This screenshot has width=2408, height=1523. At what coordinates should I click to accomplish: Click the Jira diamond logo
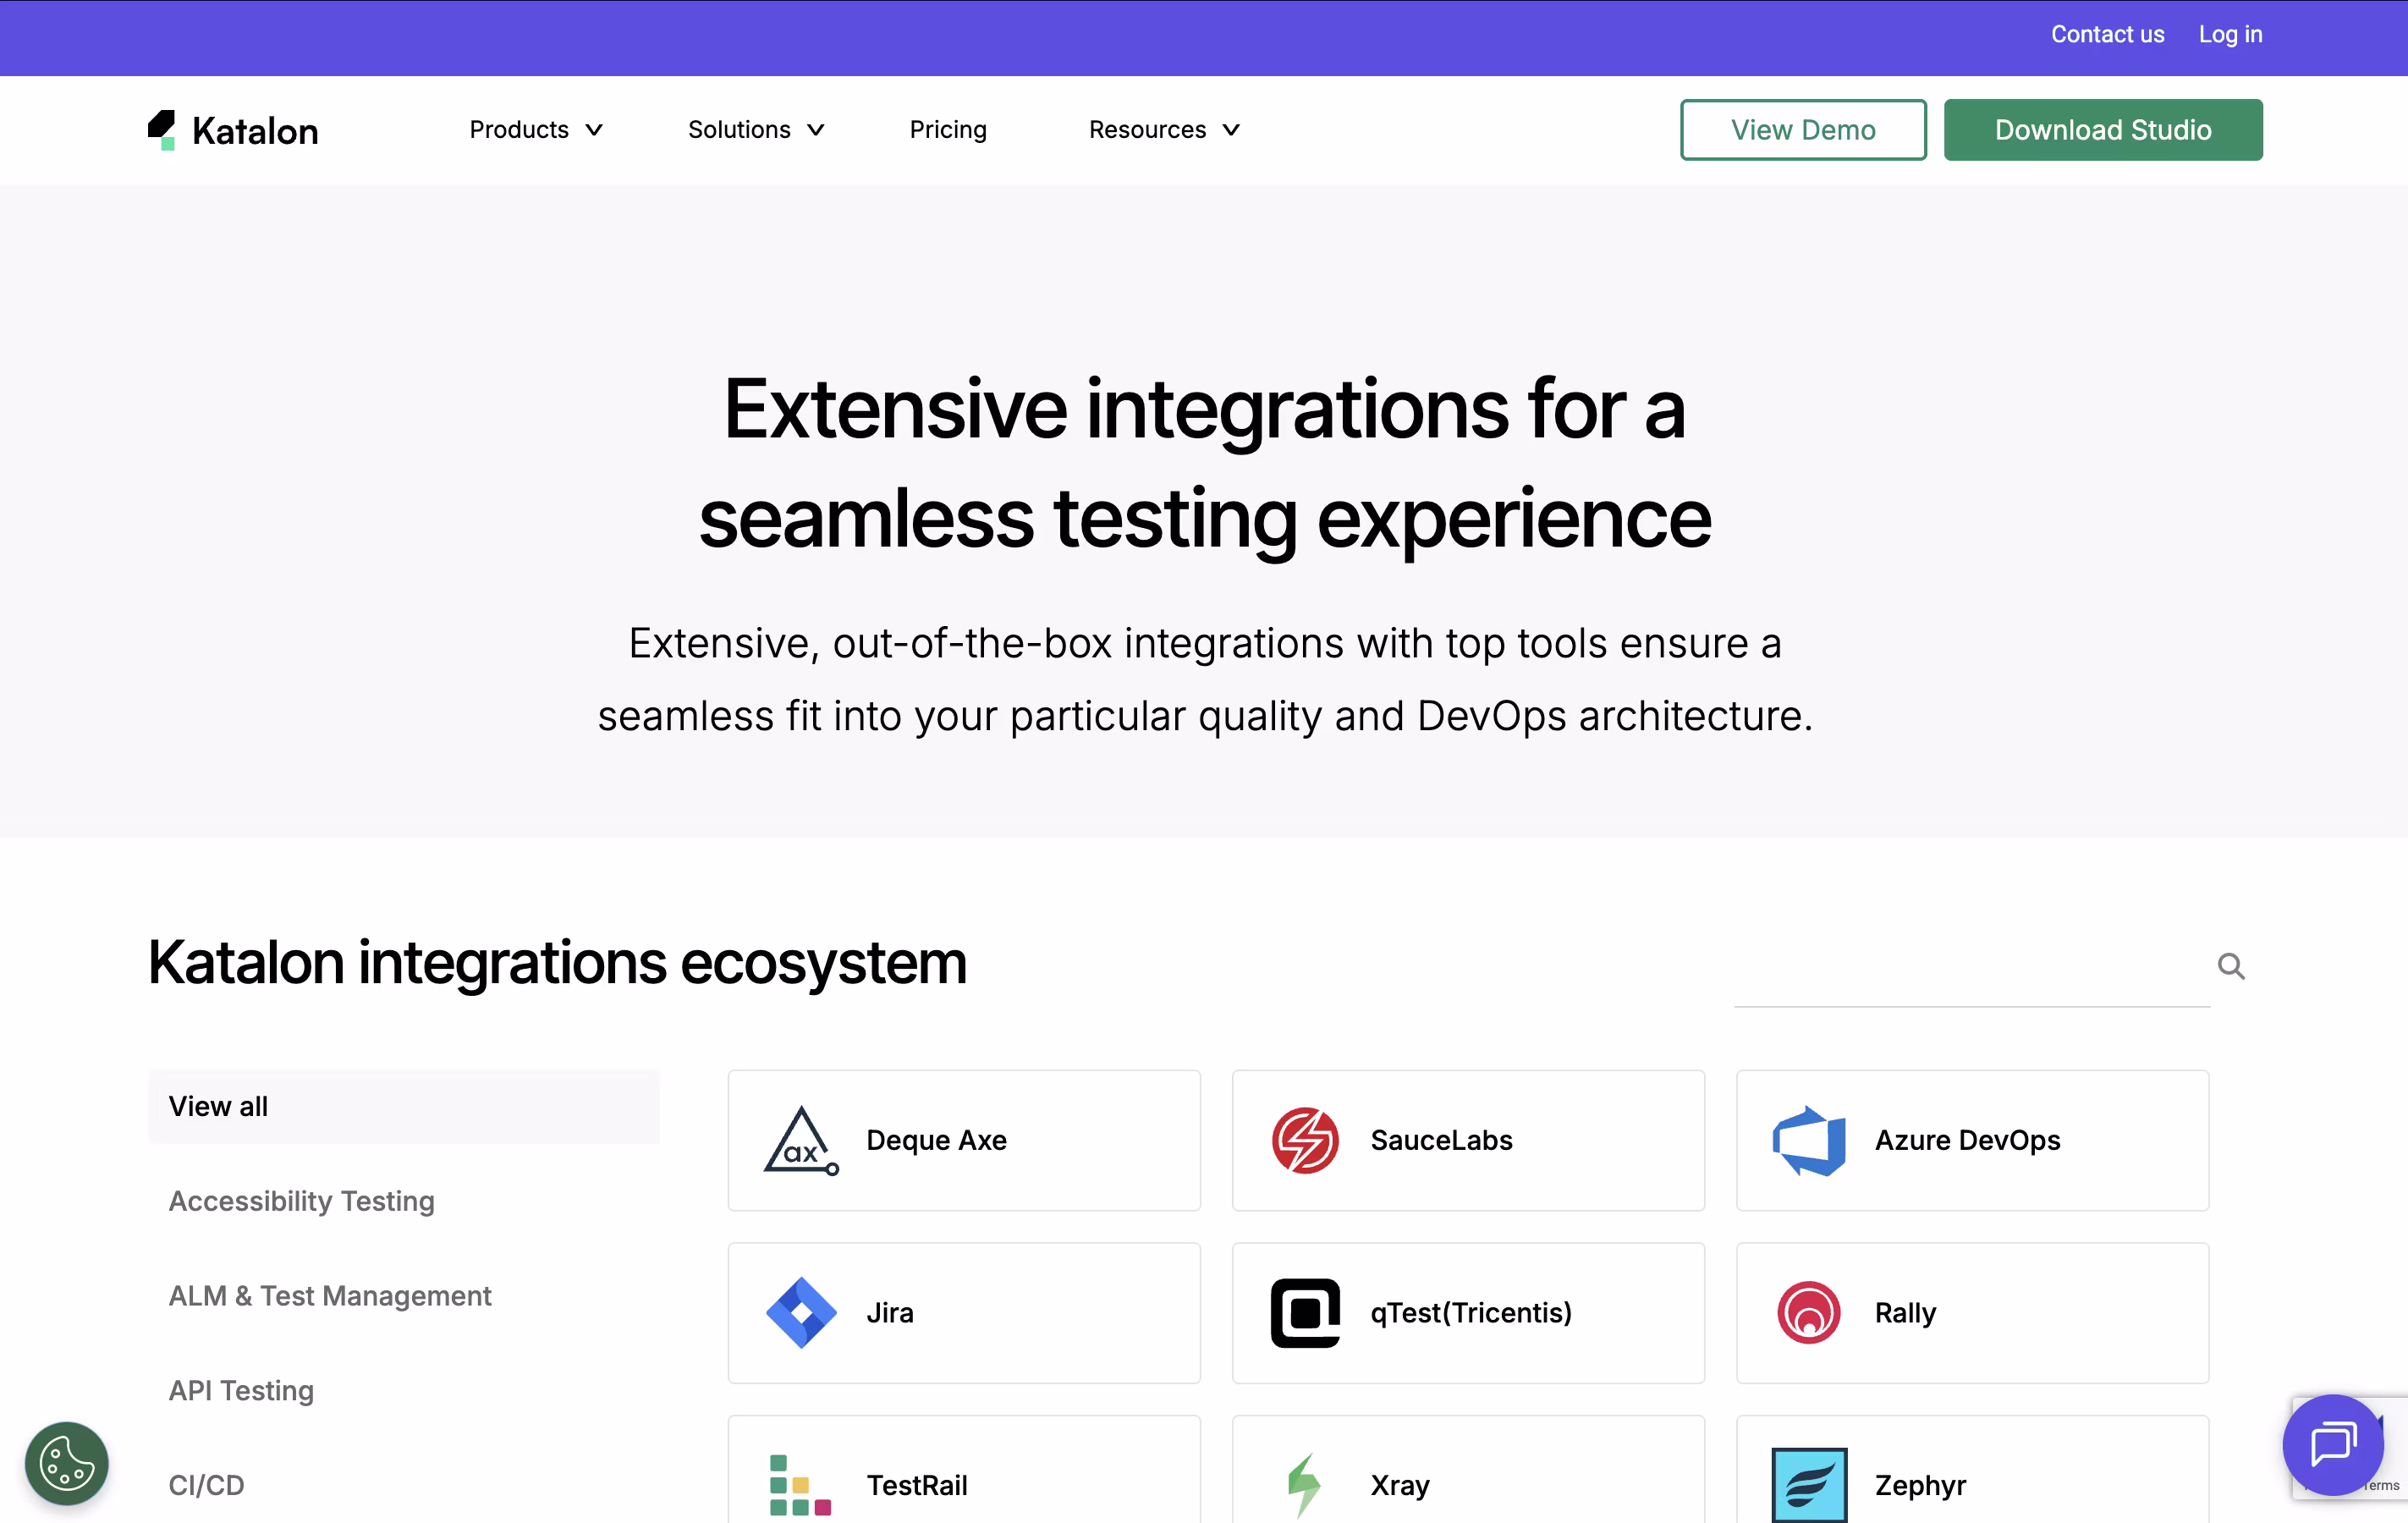click(800, 1312)
